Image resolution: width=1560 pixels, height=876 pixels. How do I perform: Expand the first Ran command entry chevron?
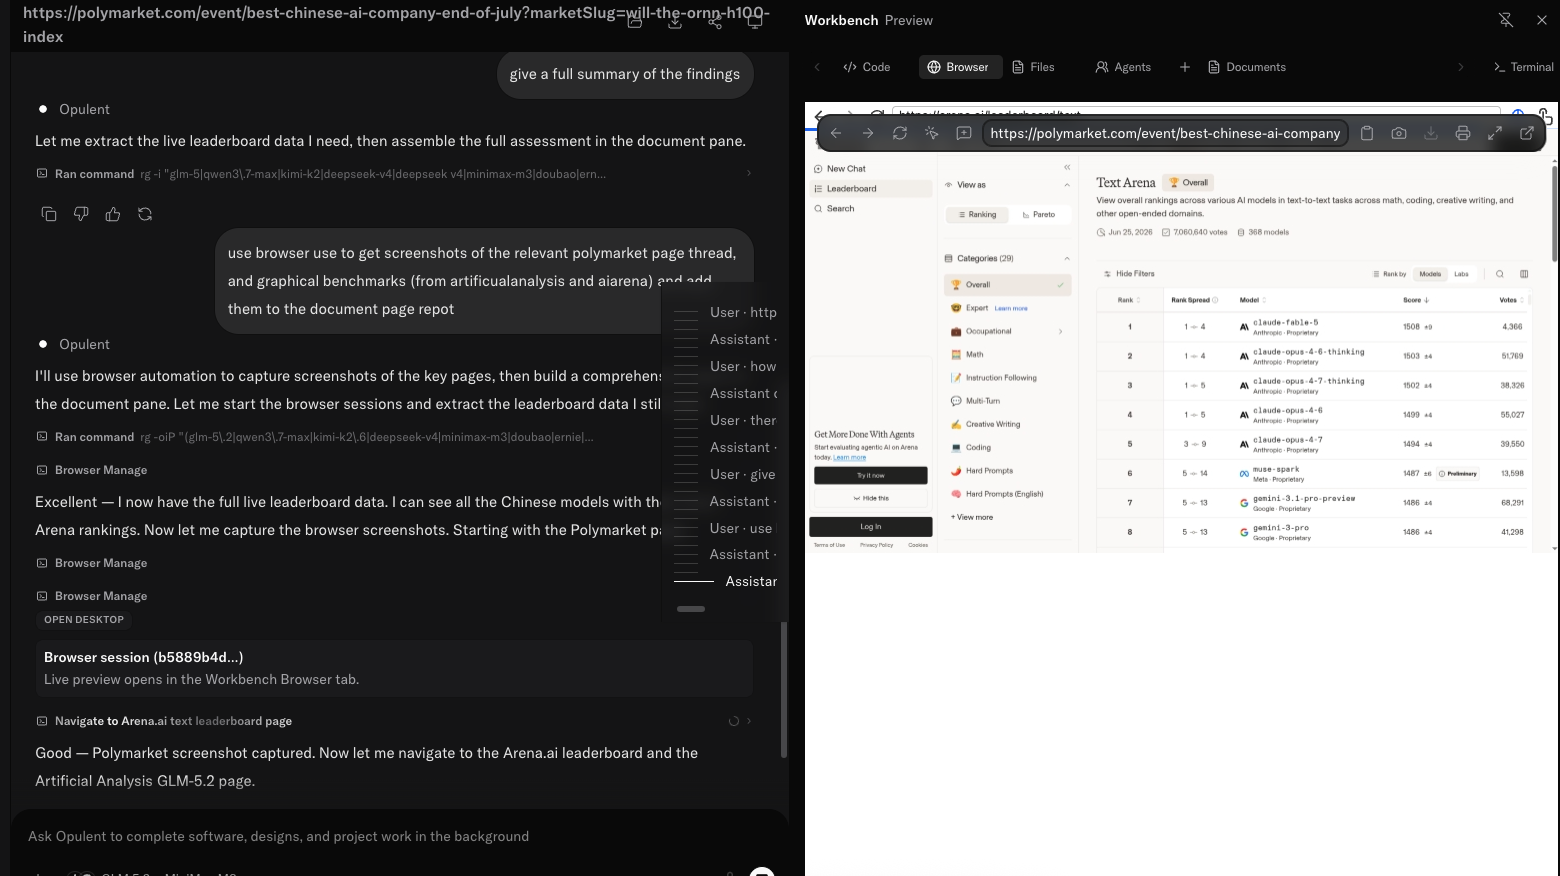749,174
